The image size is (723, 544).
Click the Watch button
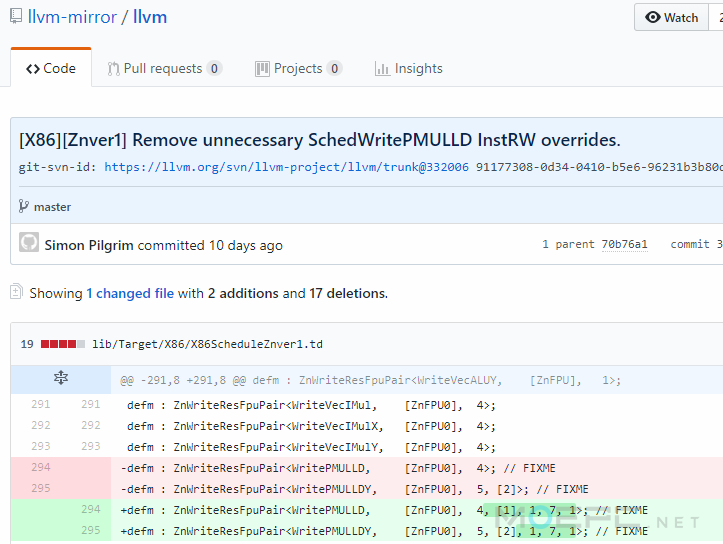point(671,18)
